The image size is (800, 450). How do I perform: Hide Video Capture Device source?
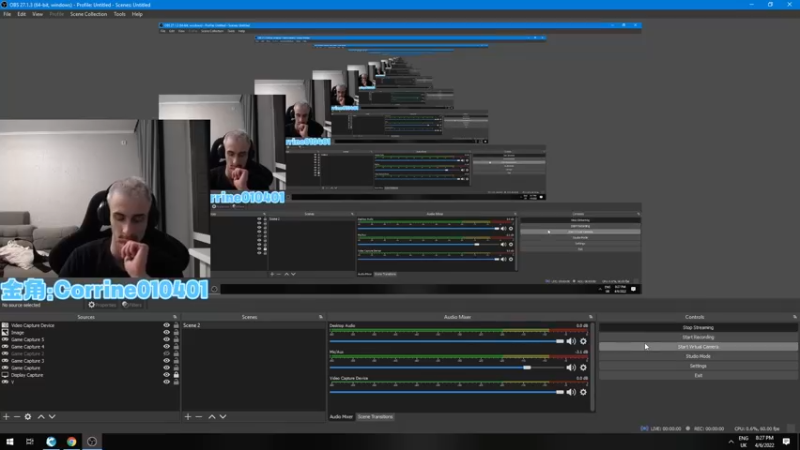point(166,325)
